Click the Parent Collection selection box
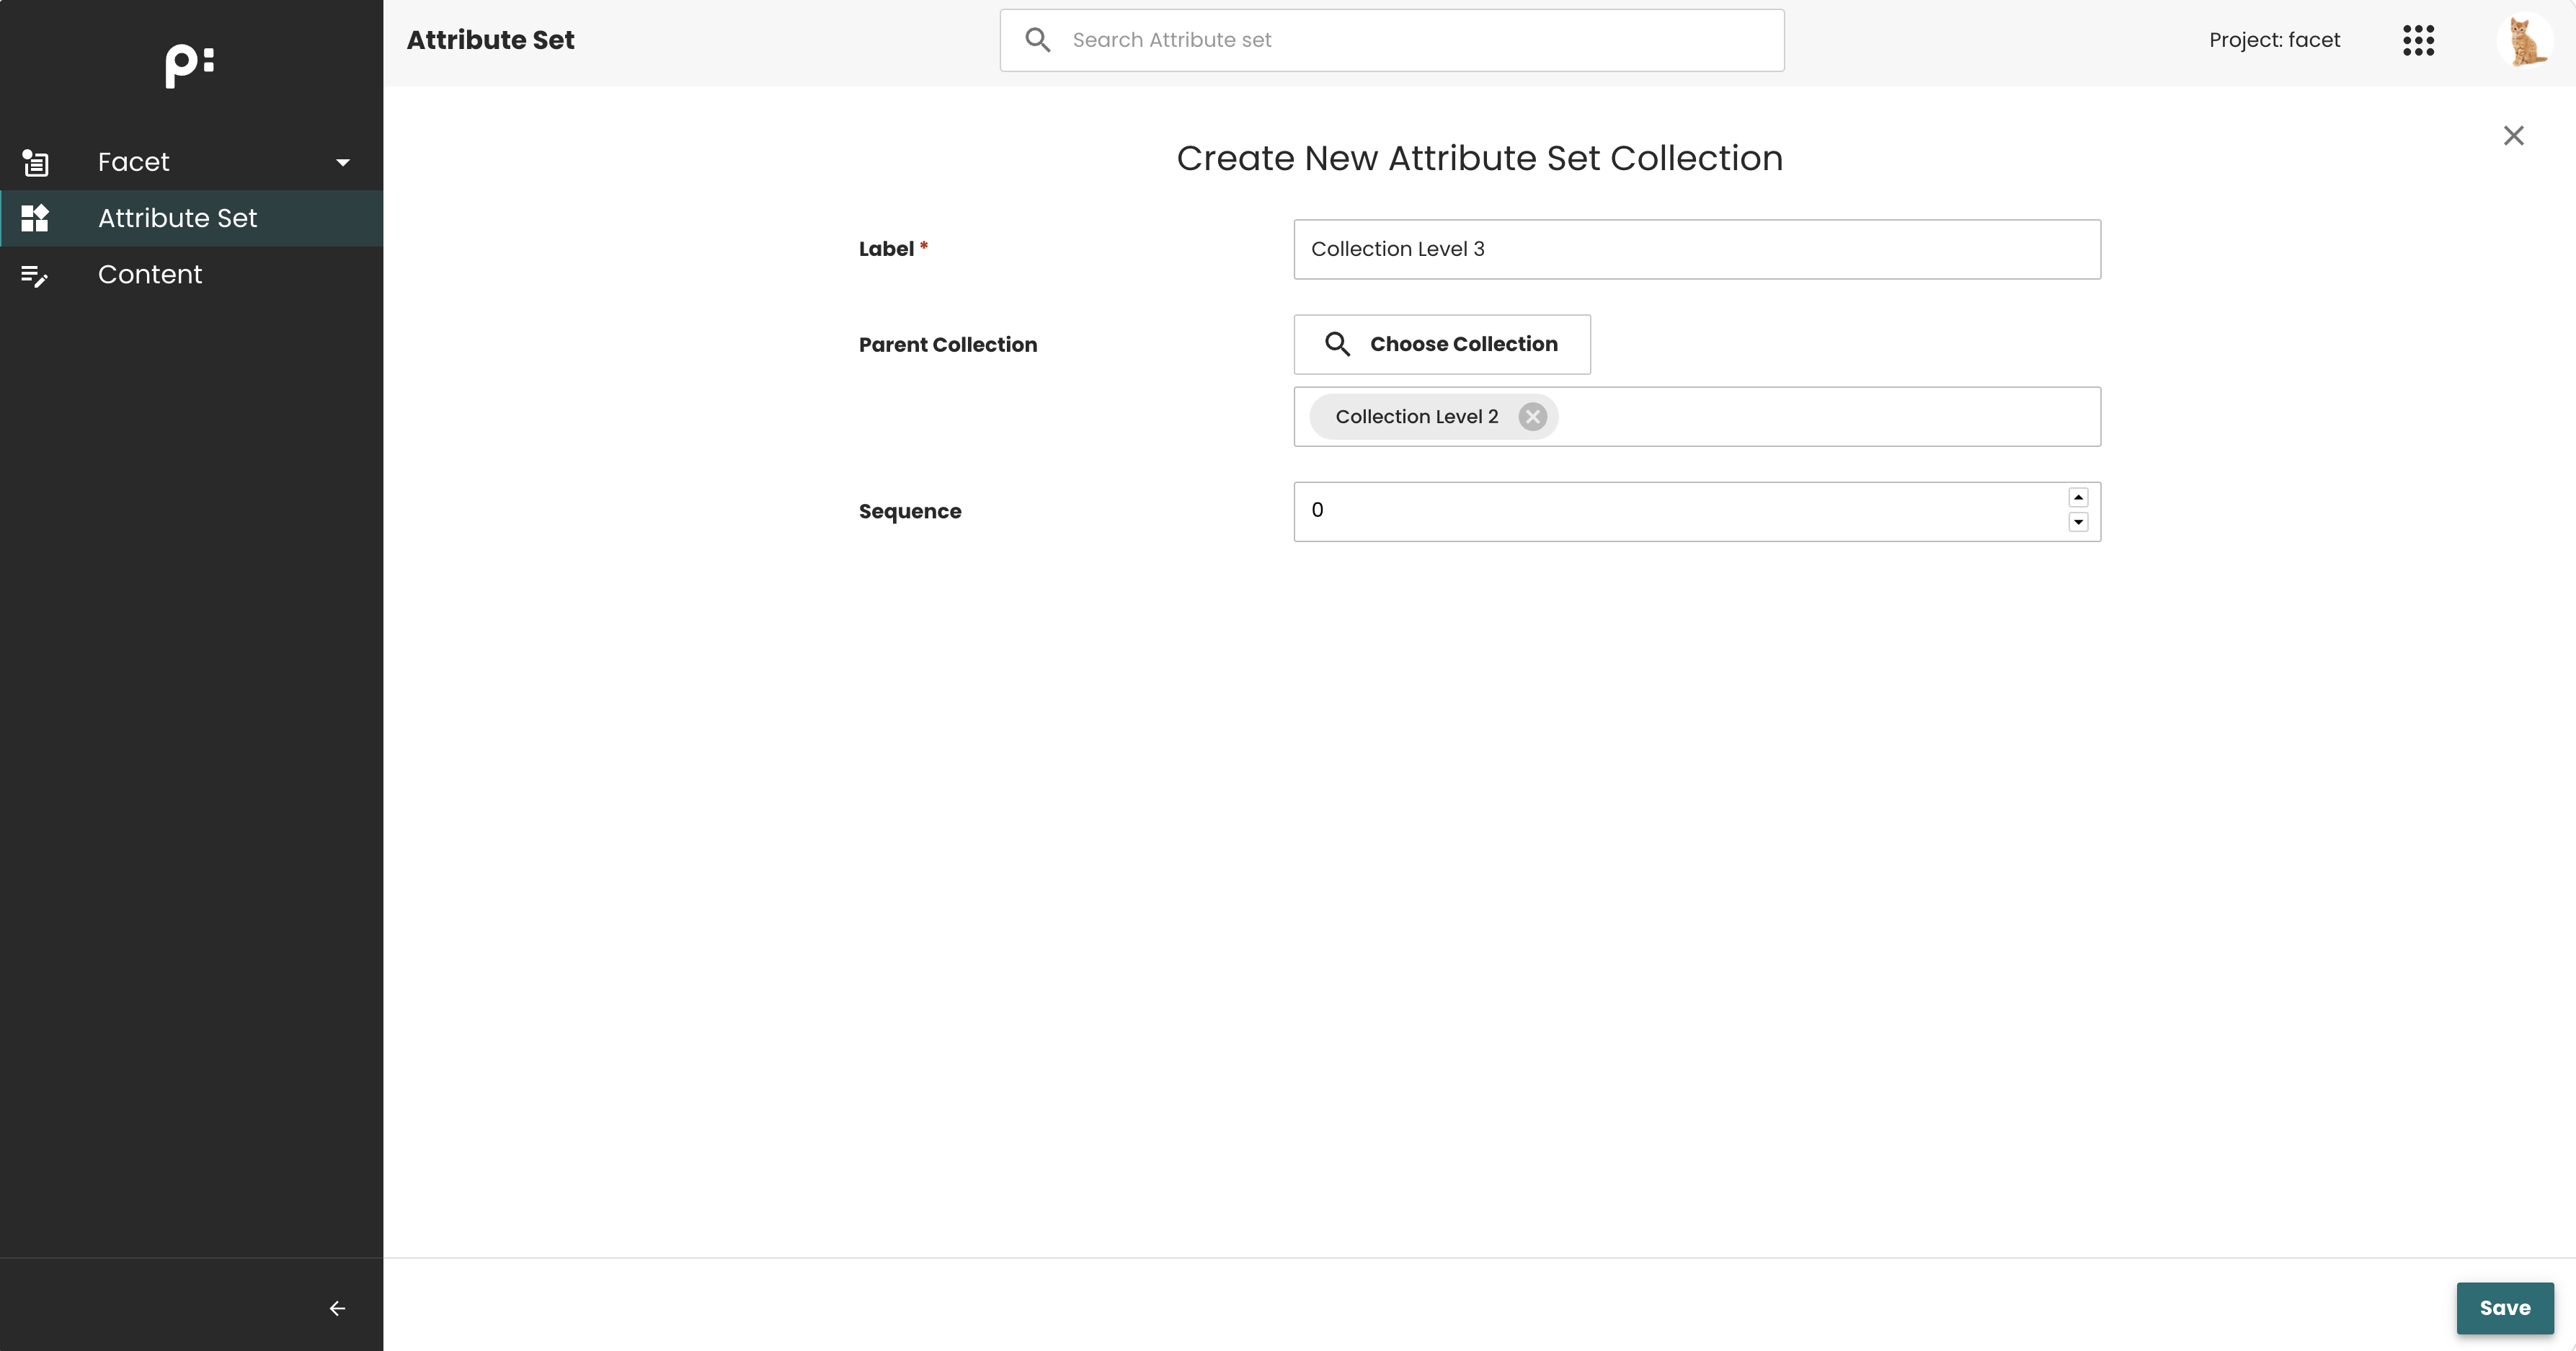The width and height of the screenshot is (2576, 1351). coord(1697,417)
